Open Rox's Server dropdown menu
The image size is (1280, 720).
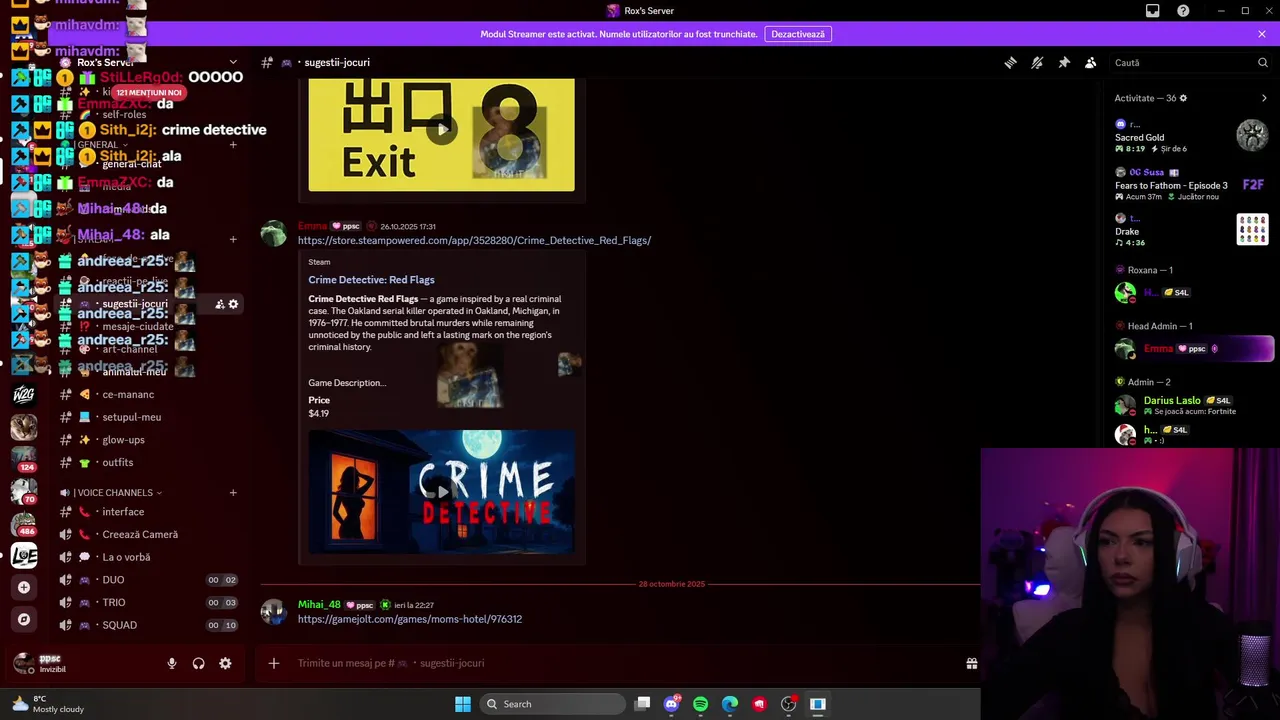click(233, 62)
